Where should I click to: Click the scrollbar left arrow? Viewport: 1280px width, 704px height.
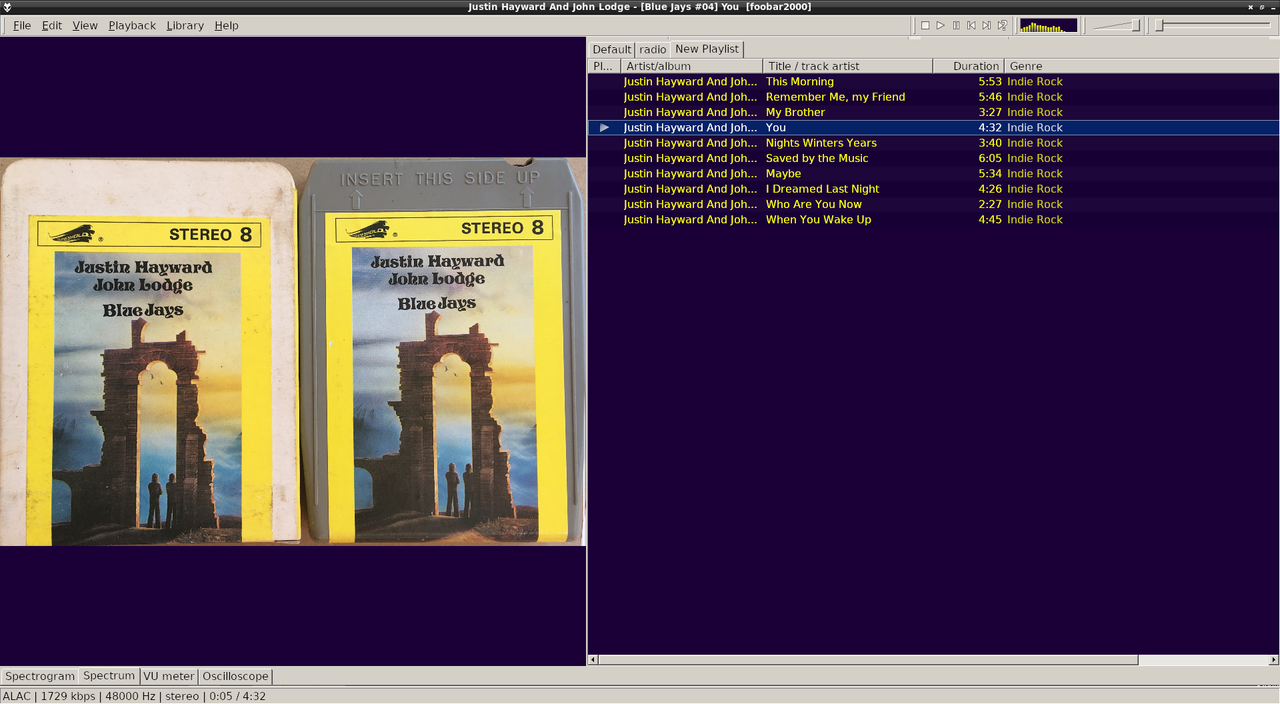pyautogui.click(x=593, y=660)
